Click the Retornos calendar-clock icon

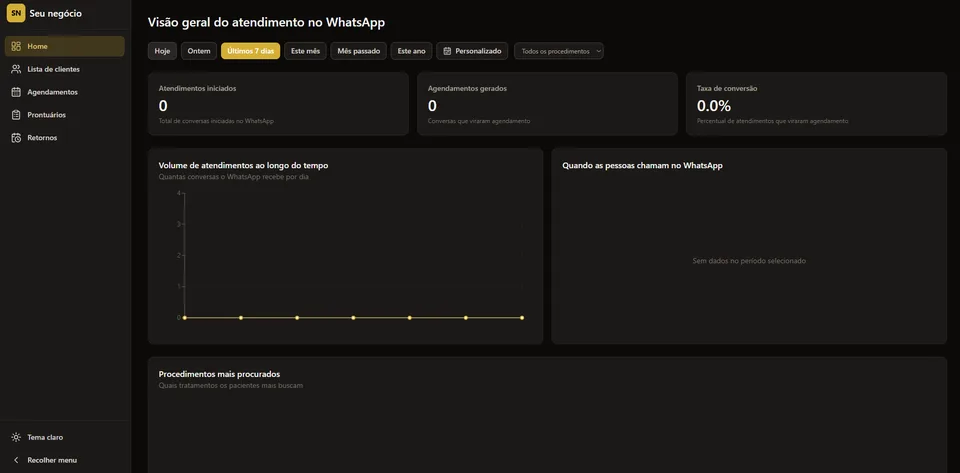click(16, 138)
